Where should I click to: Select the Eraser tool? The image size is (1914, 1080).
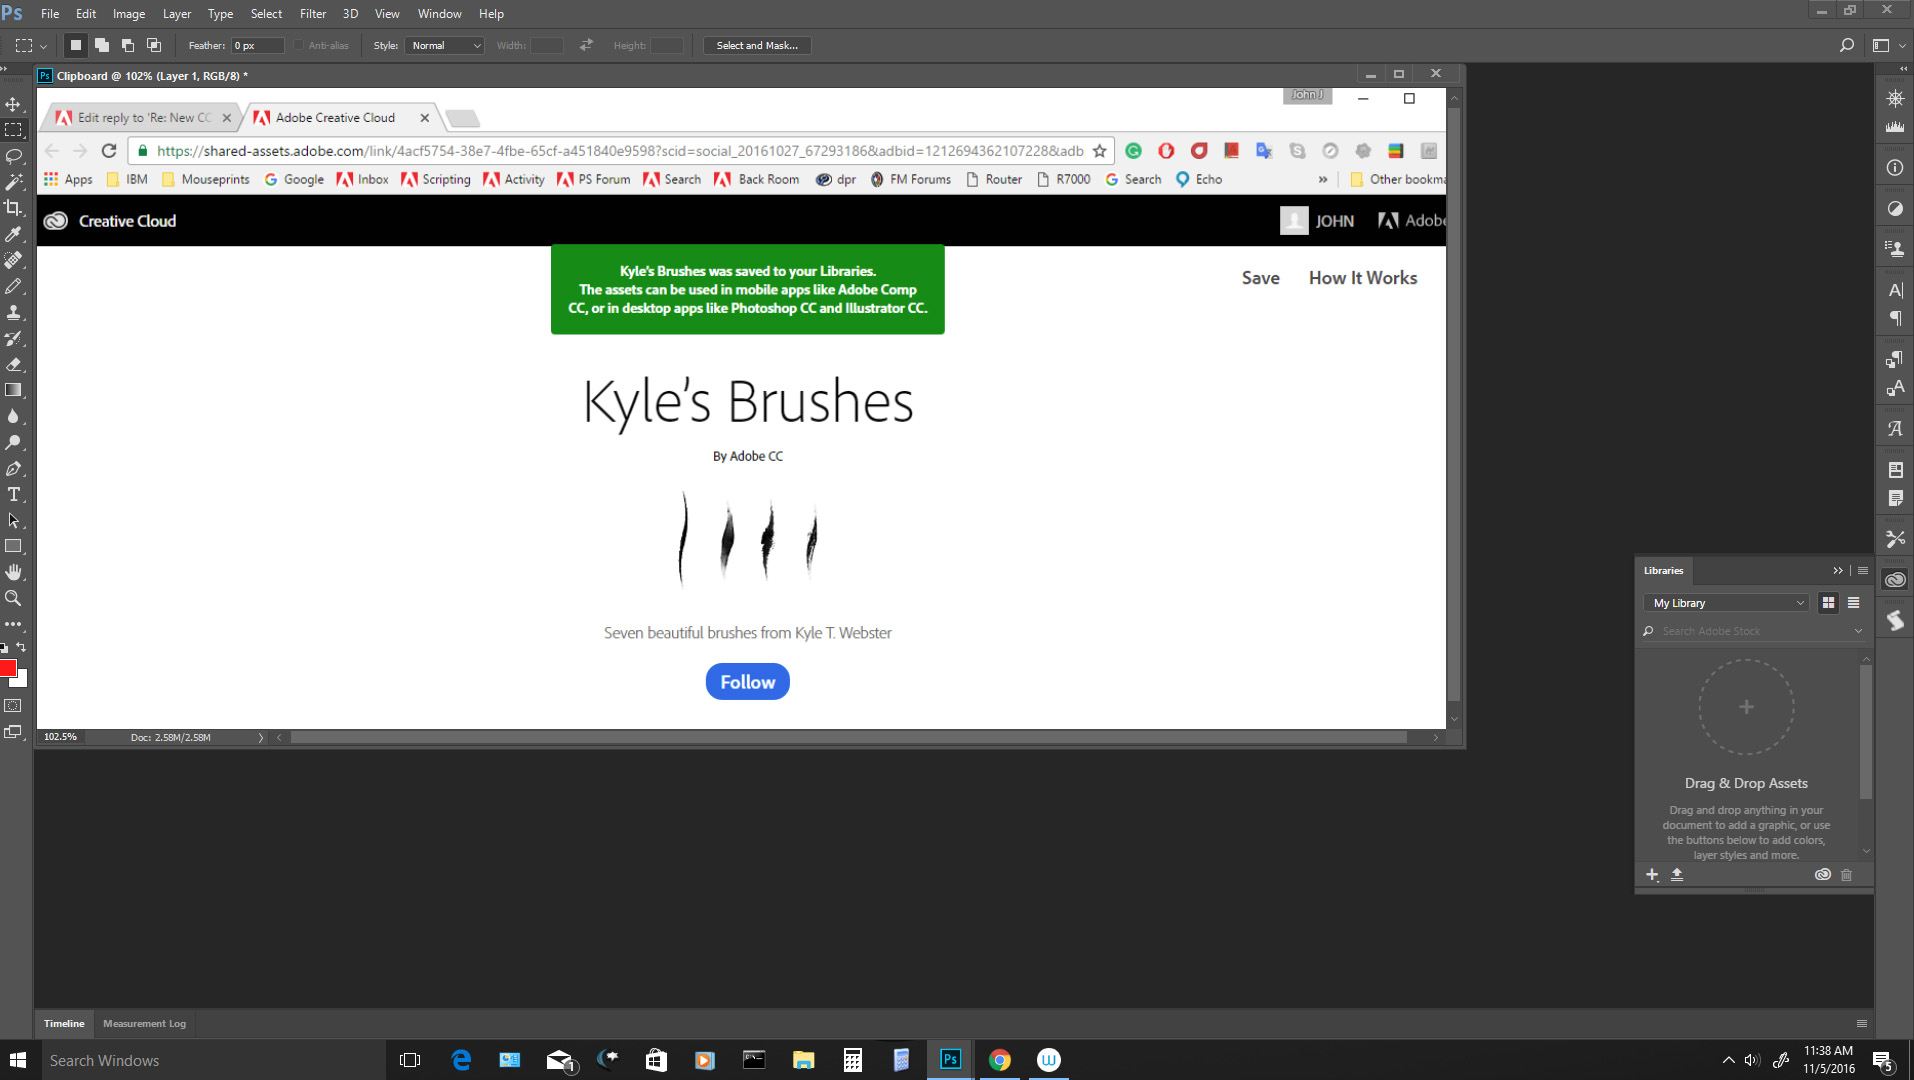pyautogui.click(x=13, y=364)
